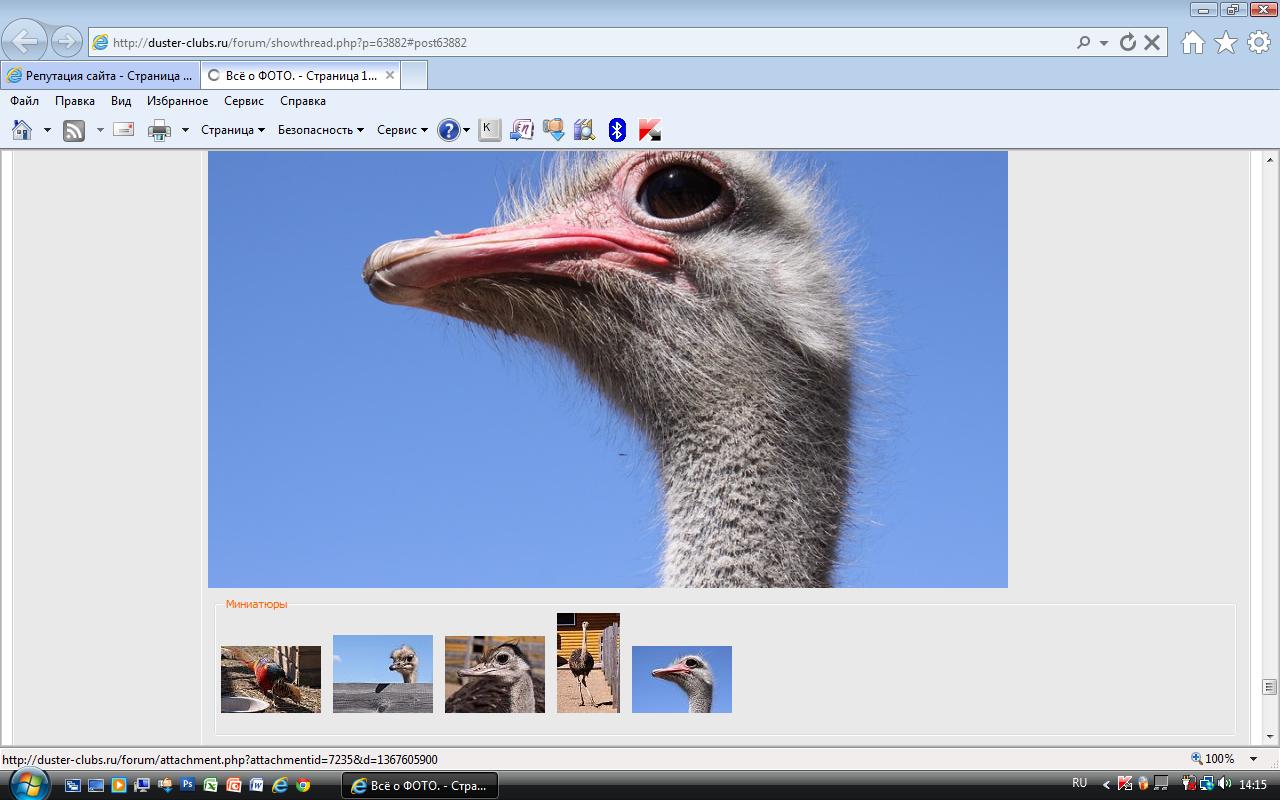
Task: Open the Файл menu
Action: coord(24,101)
